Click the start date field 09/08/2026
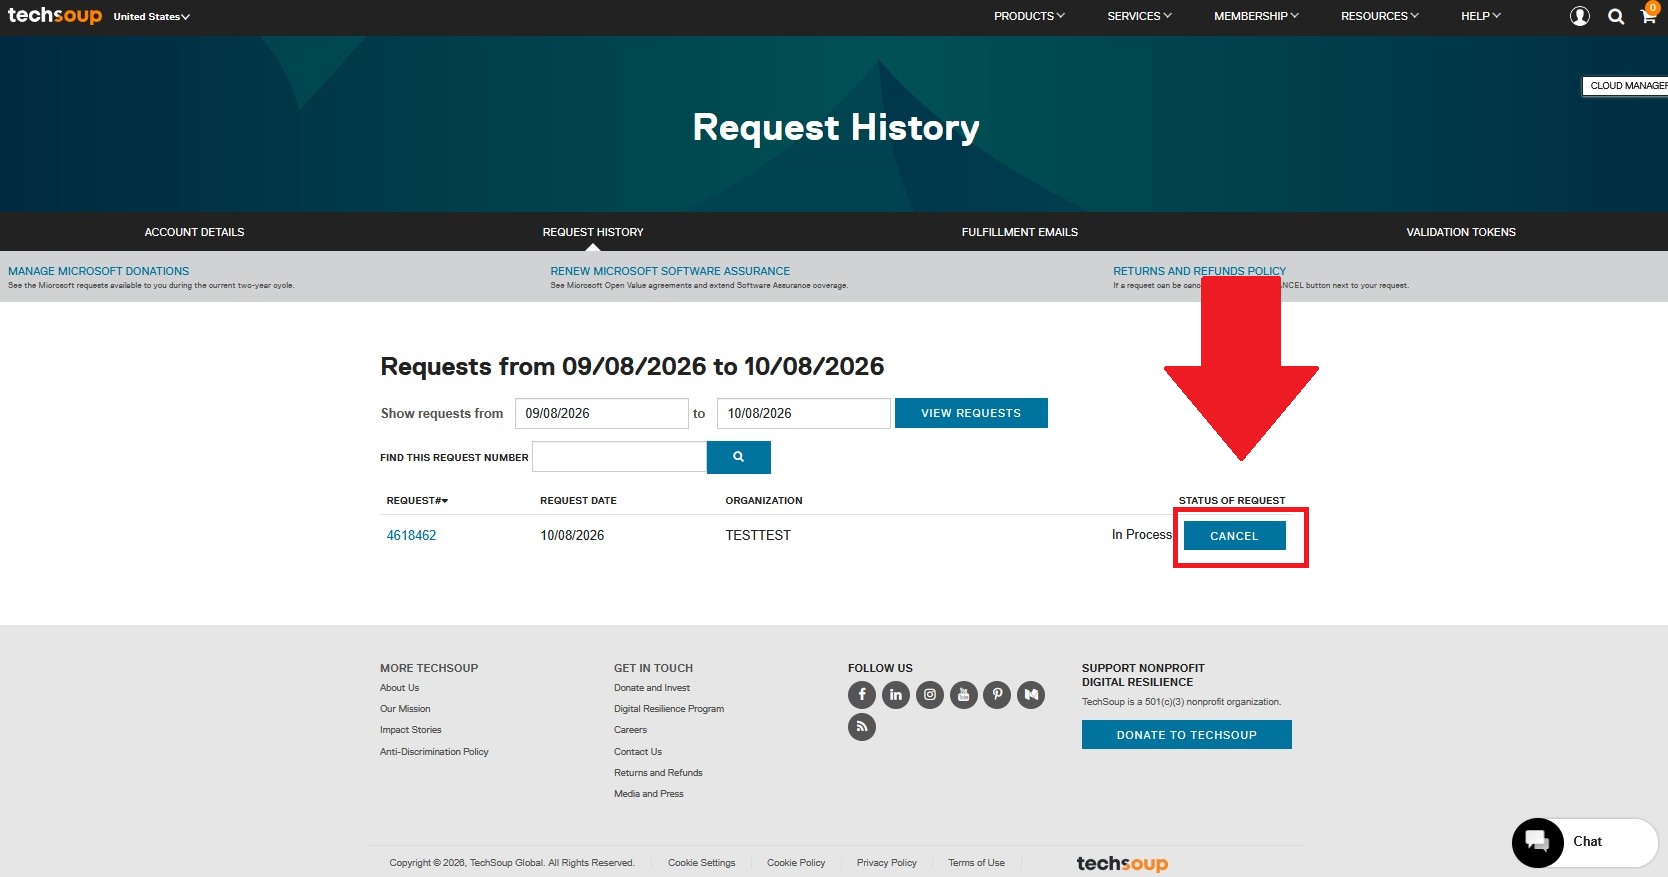The width and height of the screenshot is (1668, 877). (601, 413)
